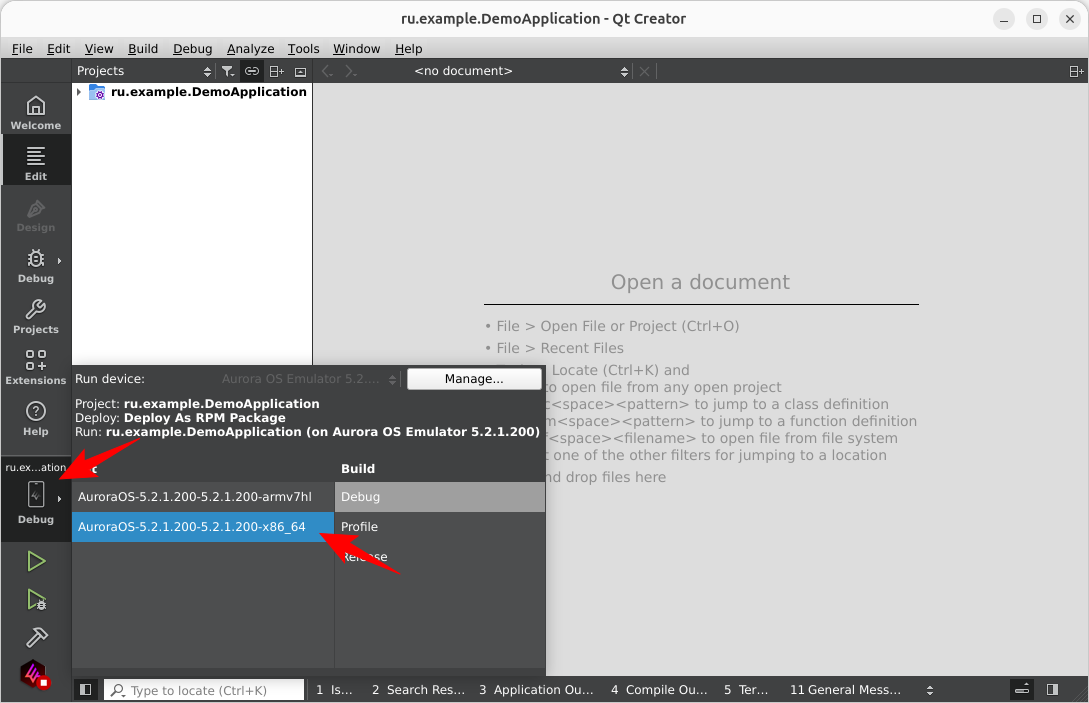Screen dimensions: 1089x703
Task: Click the Aurora OS emulator icon
Action: click(x=33, y=673)
